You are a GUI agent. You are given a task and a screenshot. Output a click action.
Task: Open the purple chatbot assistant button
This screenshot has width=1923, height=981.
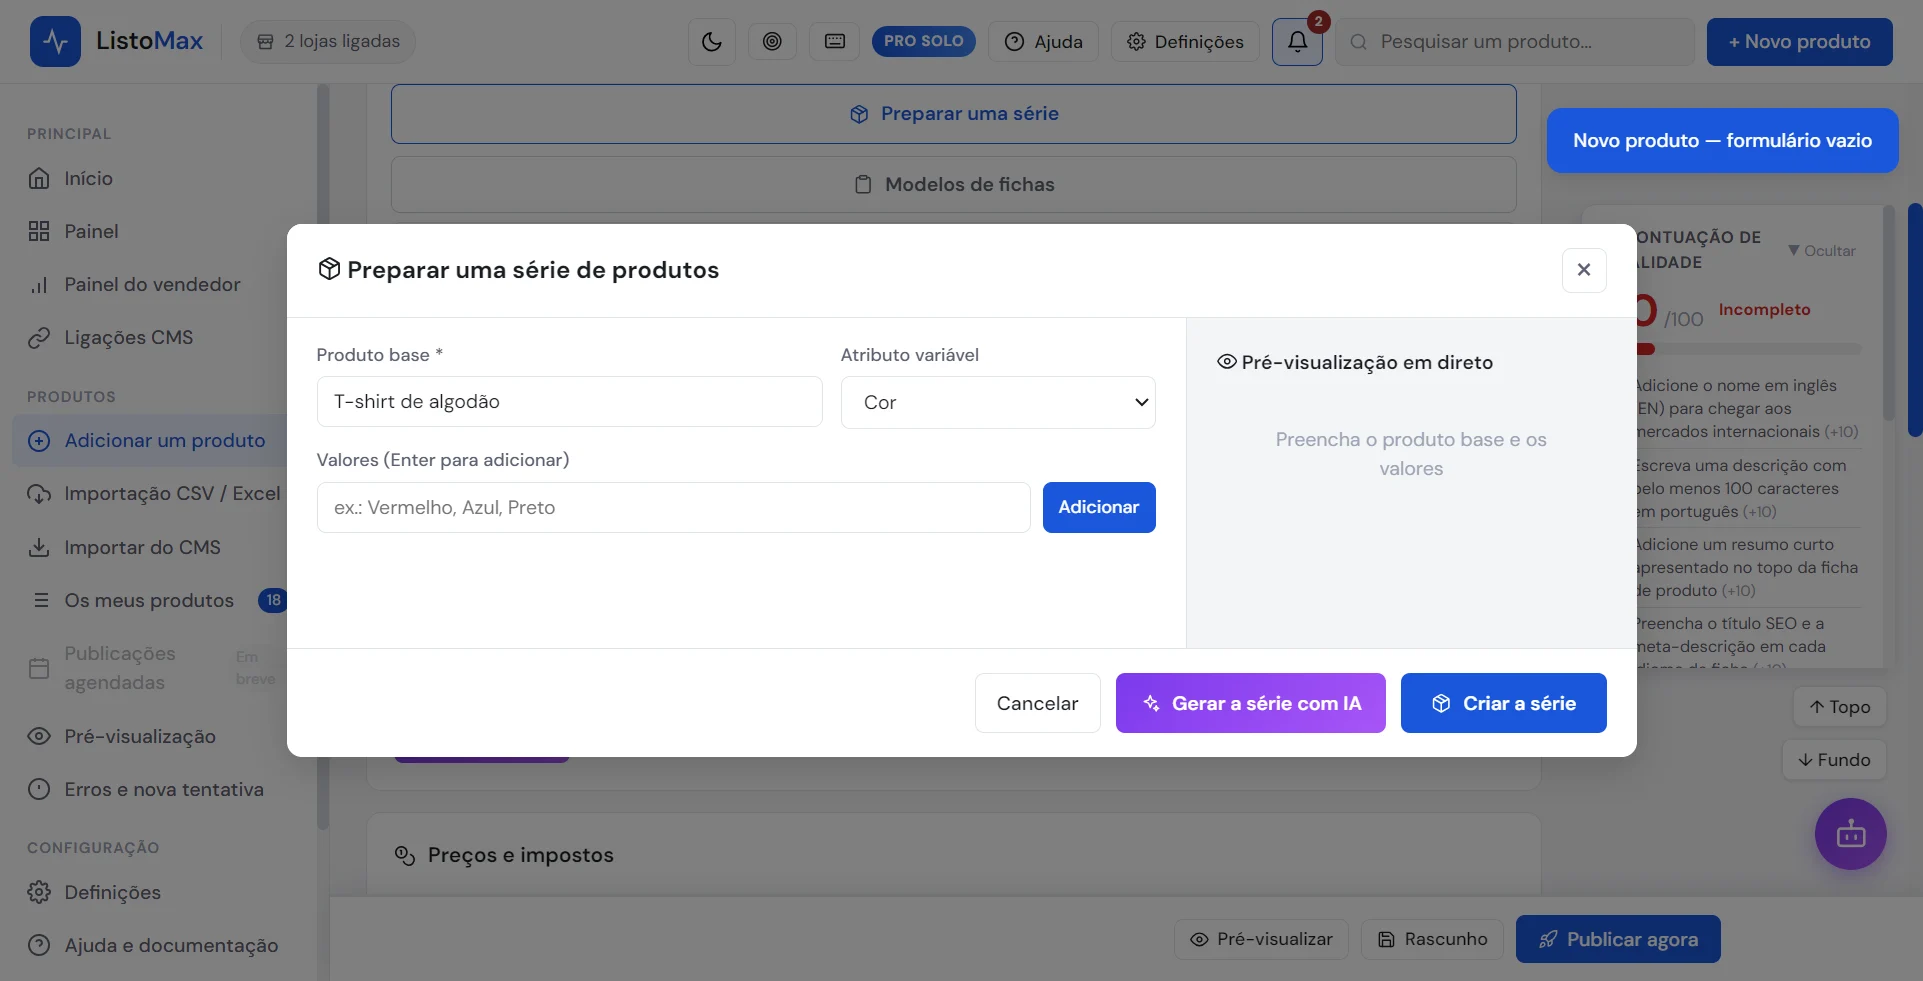click(x=1851, y=834)
